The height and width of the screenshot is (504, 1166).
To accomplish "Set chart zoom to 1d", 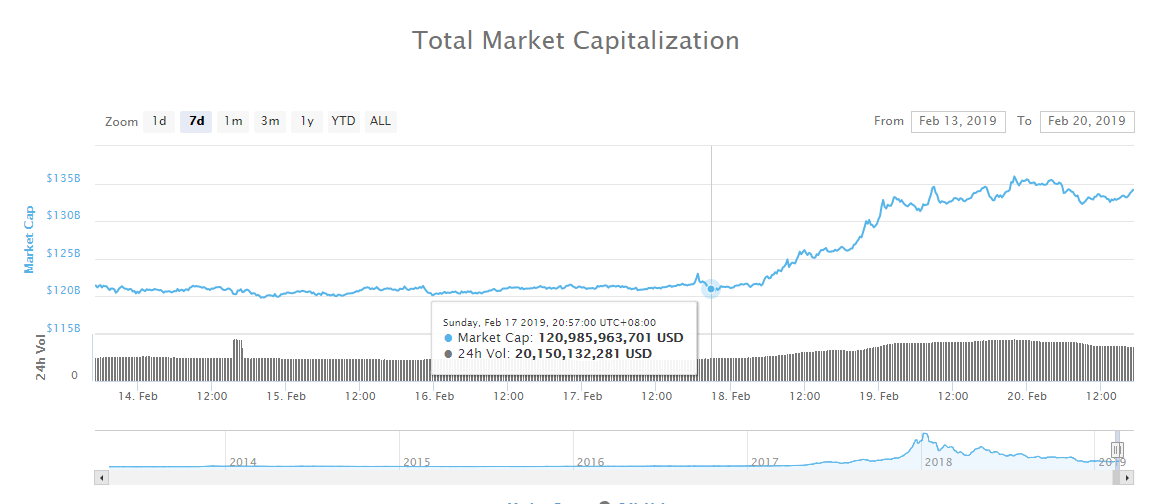I will [x=158, y=122].
